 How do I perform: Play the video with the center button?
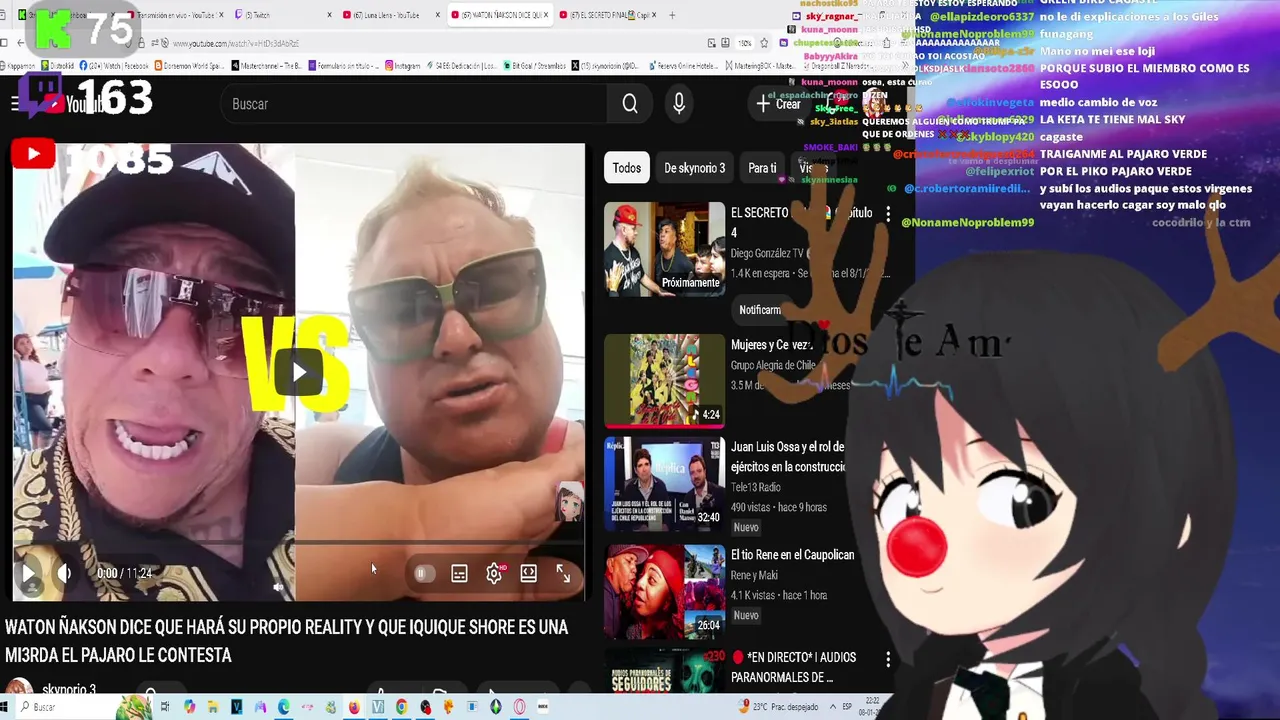(299, 373)
